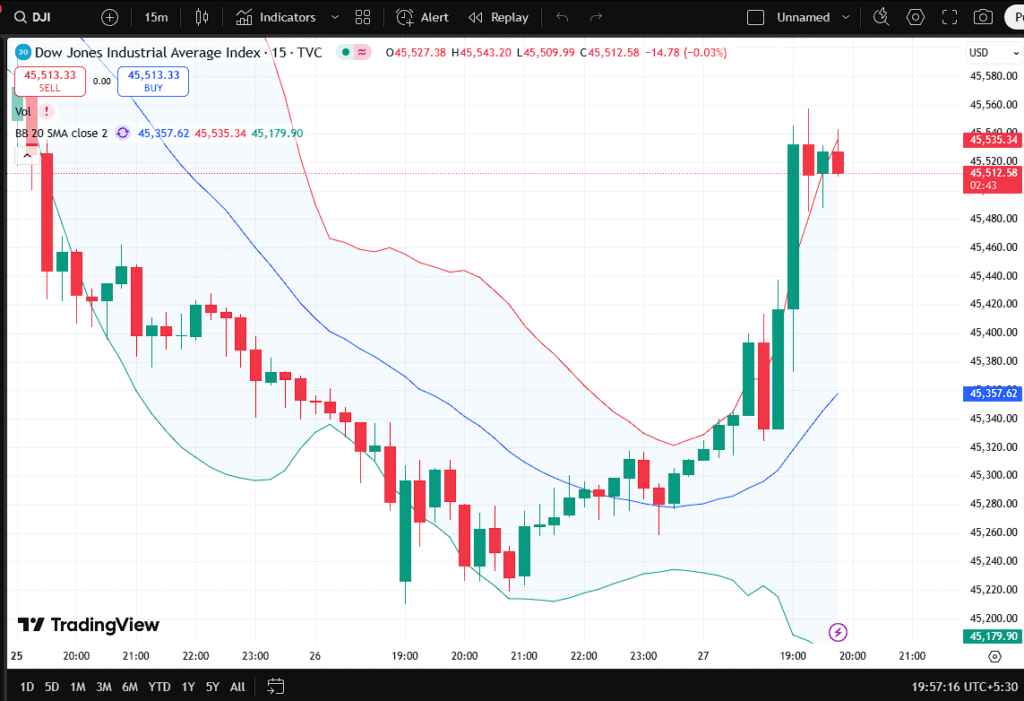The height and width of the screenshot is (701, 1024).
Task: Change the 15m chart interval
Action: pos(156,18)
